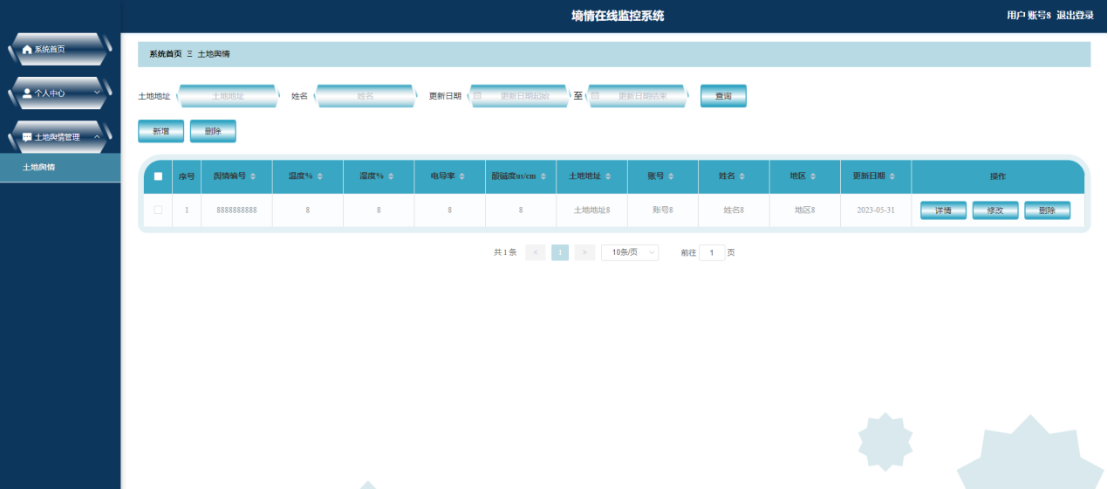Click calendar icon in 更新日期结束 field
Screen dimensions: 1108x489
point(596,95)
